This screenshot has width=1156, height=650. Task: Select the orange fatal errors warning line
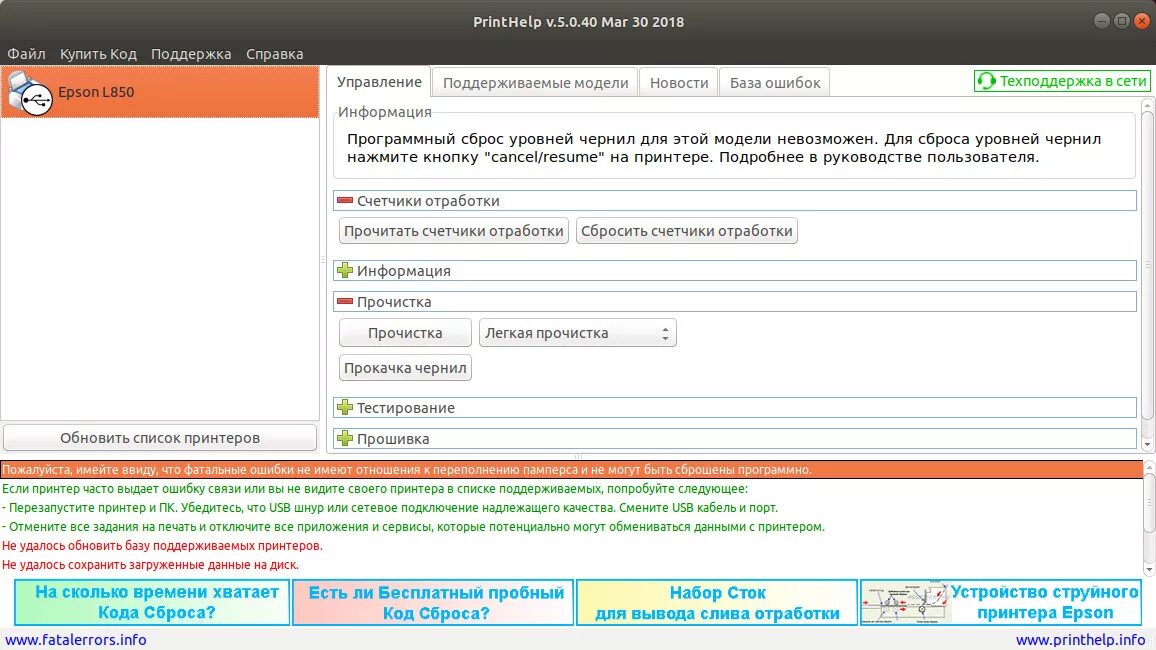571,469
